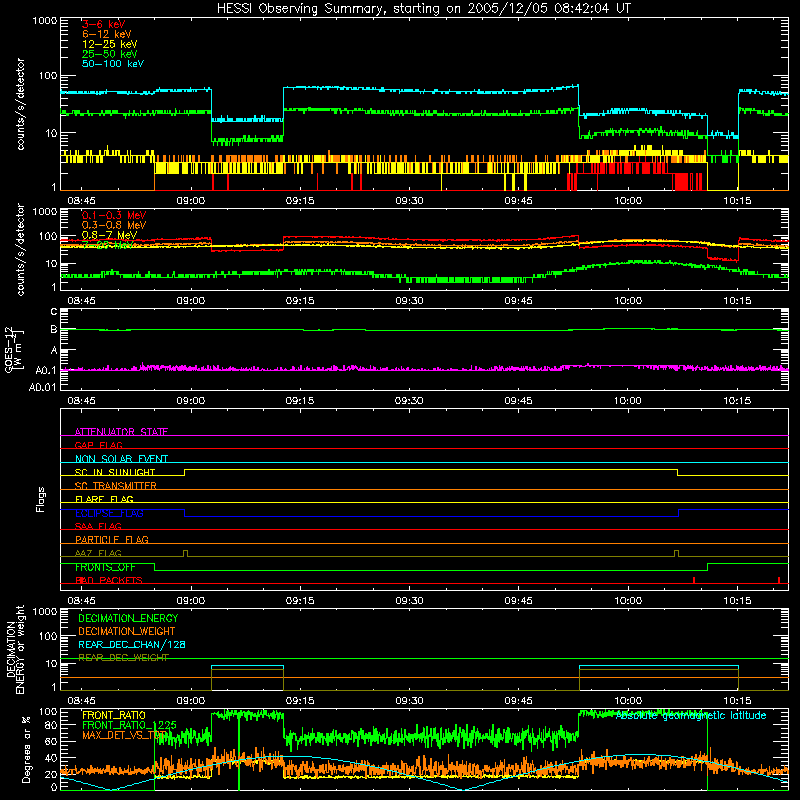Click the REAR_DEC_WEIGHT legend label

coord(123,658)
